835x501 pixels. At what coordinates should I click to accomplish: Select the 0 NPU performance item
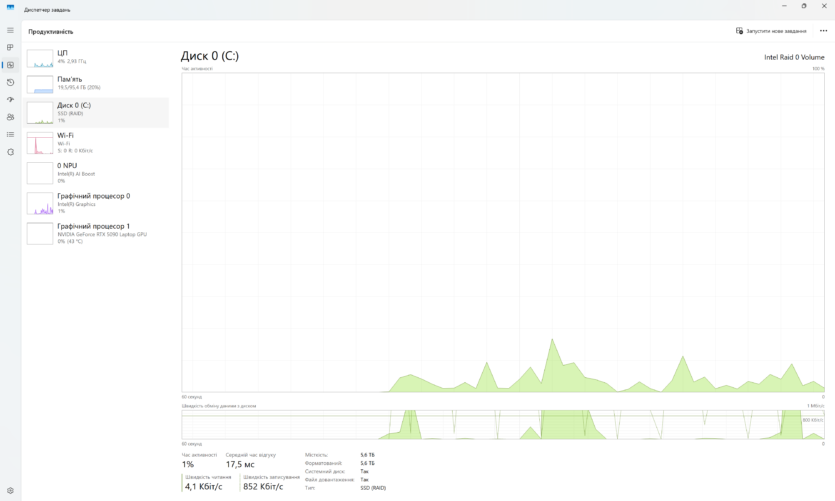point(97,173)
